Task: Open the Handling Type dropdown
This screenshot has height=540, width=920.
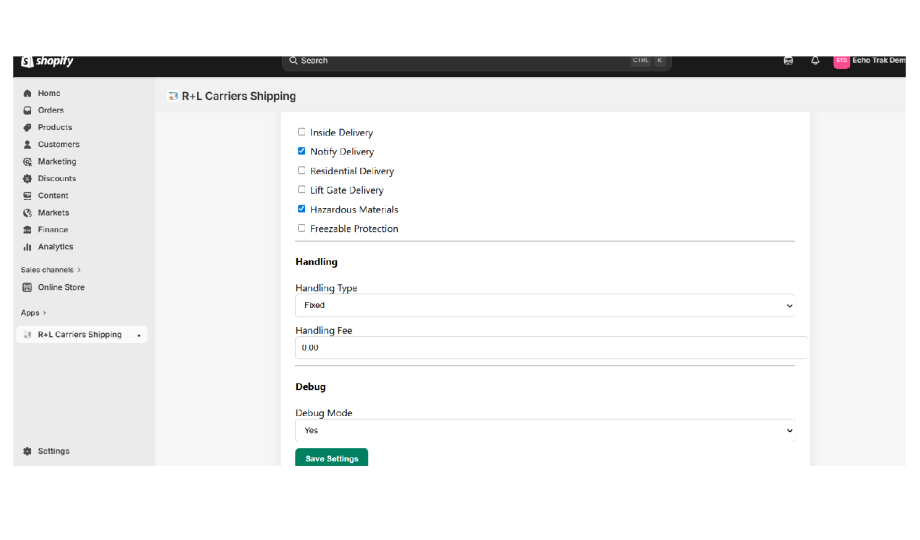Action: (x=545, y=305)
